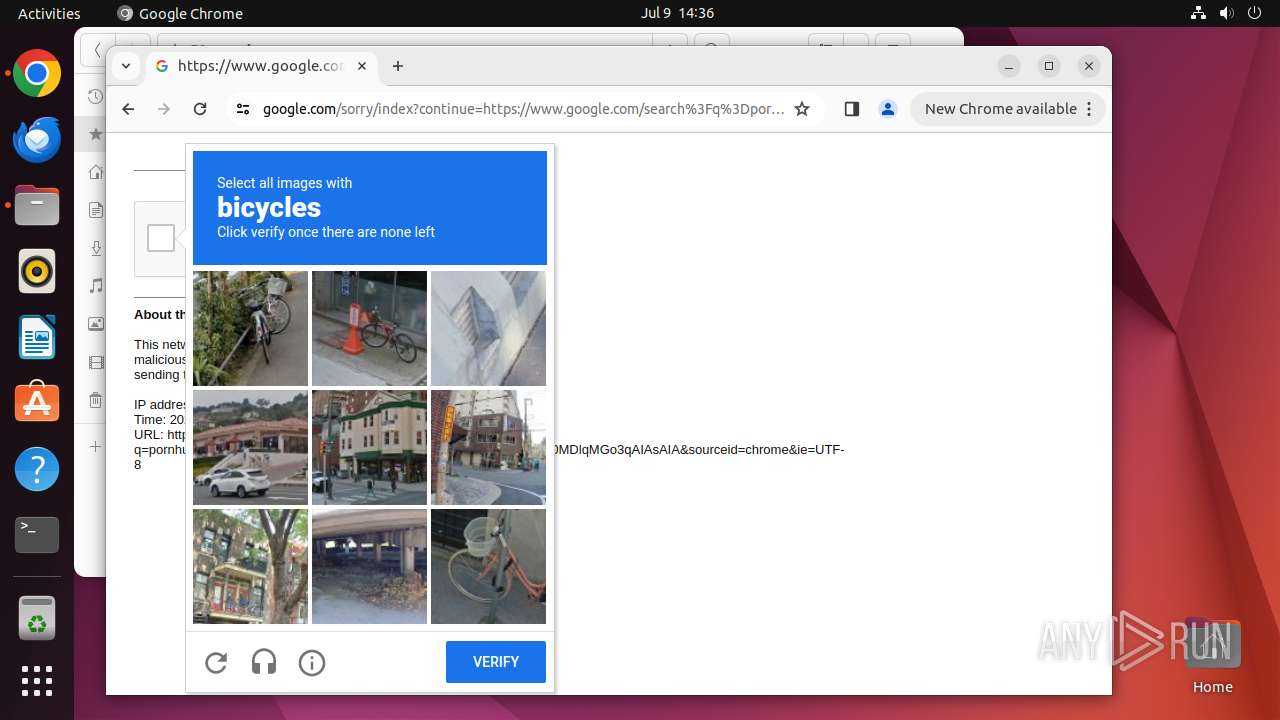Screen dimensions: 1280x720
Task: Select the bicycle-with-basket image tile
Action: [250, 328]
